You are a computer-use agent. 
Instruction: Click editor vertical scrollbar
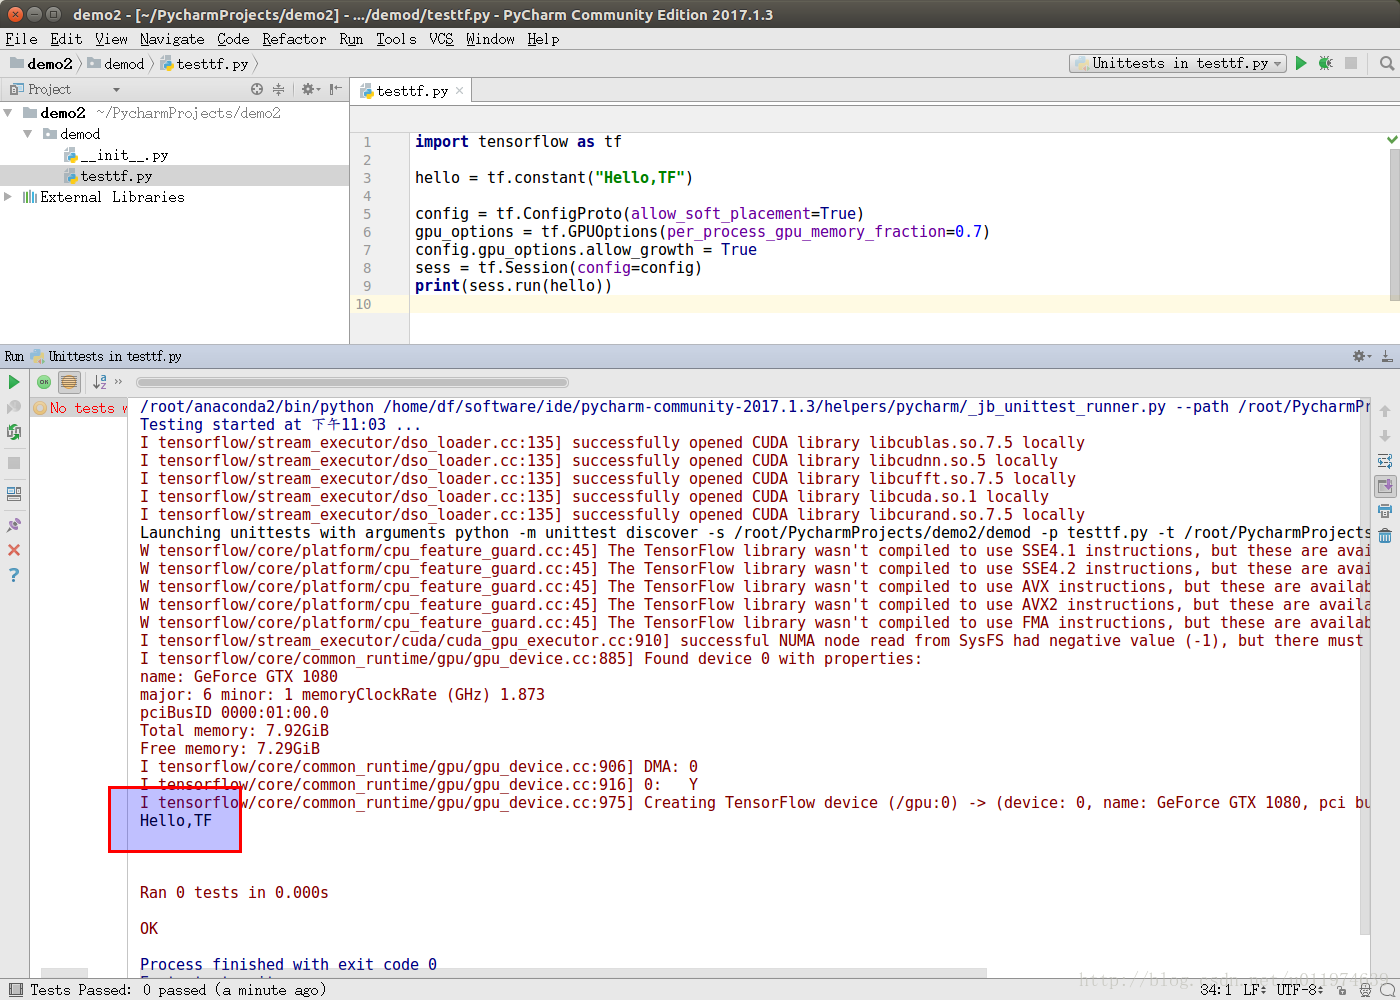click(1394, 225)
